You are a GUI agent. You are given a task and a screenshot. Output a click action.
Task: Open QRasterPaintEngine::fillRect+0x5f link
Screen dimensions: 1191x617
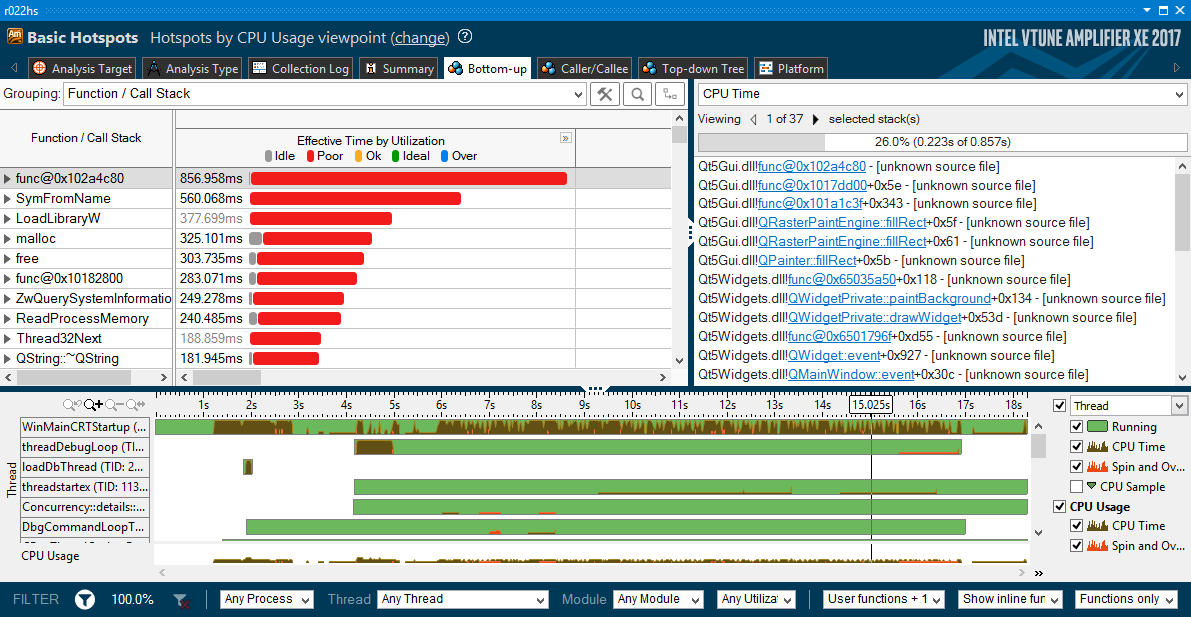pos(842,223)
